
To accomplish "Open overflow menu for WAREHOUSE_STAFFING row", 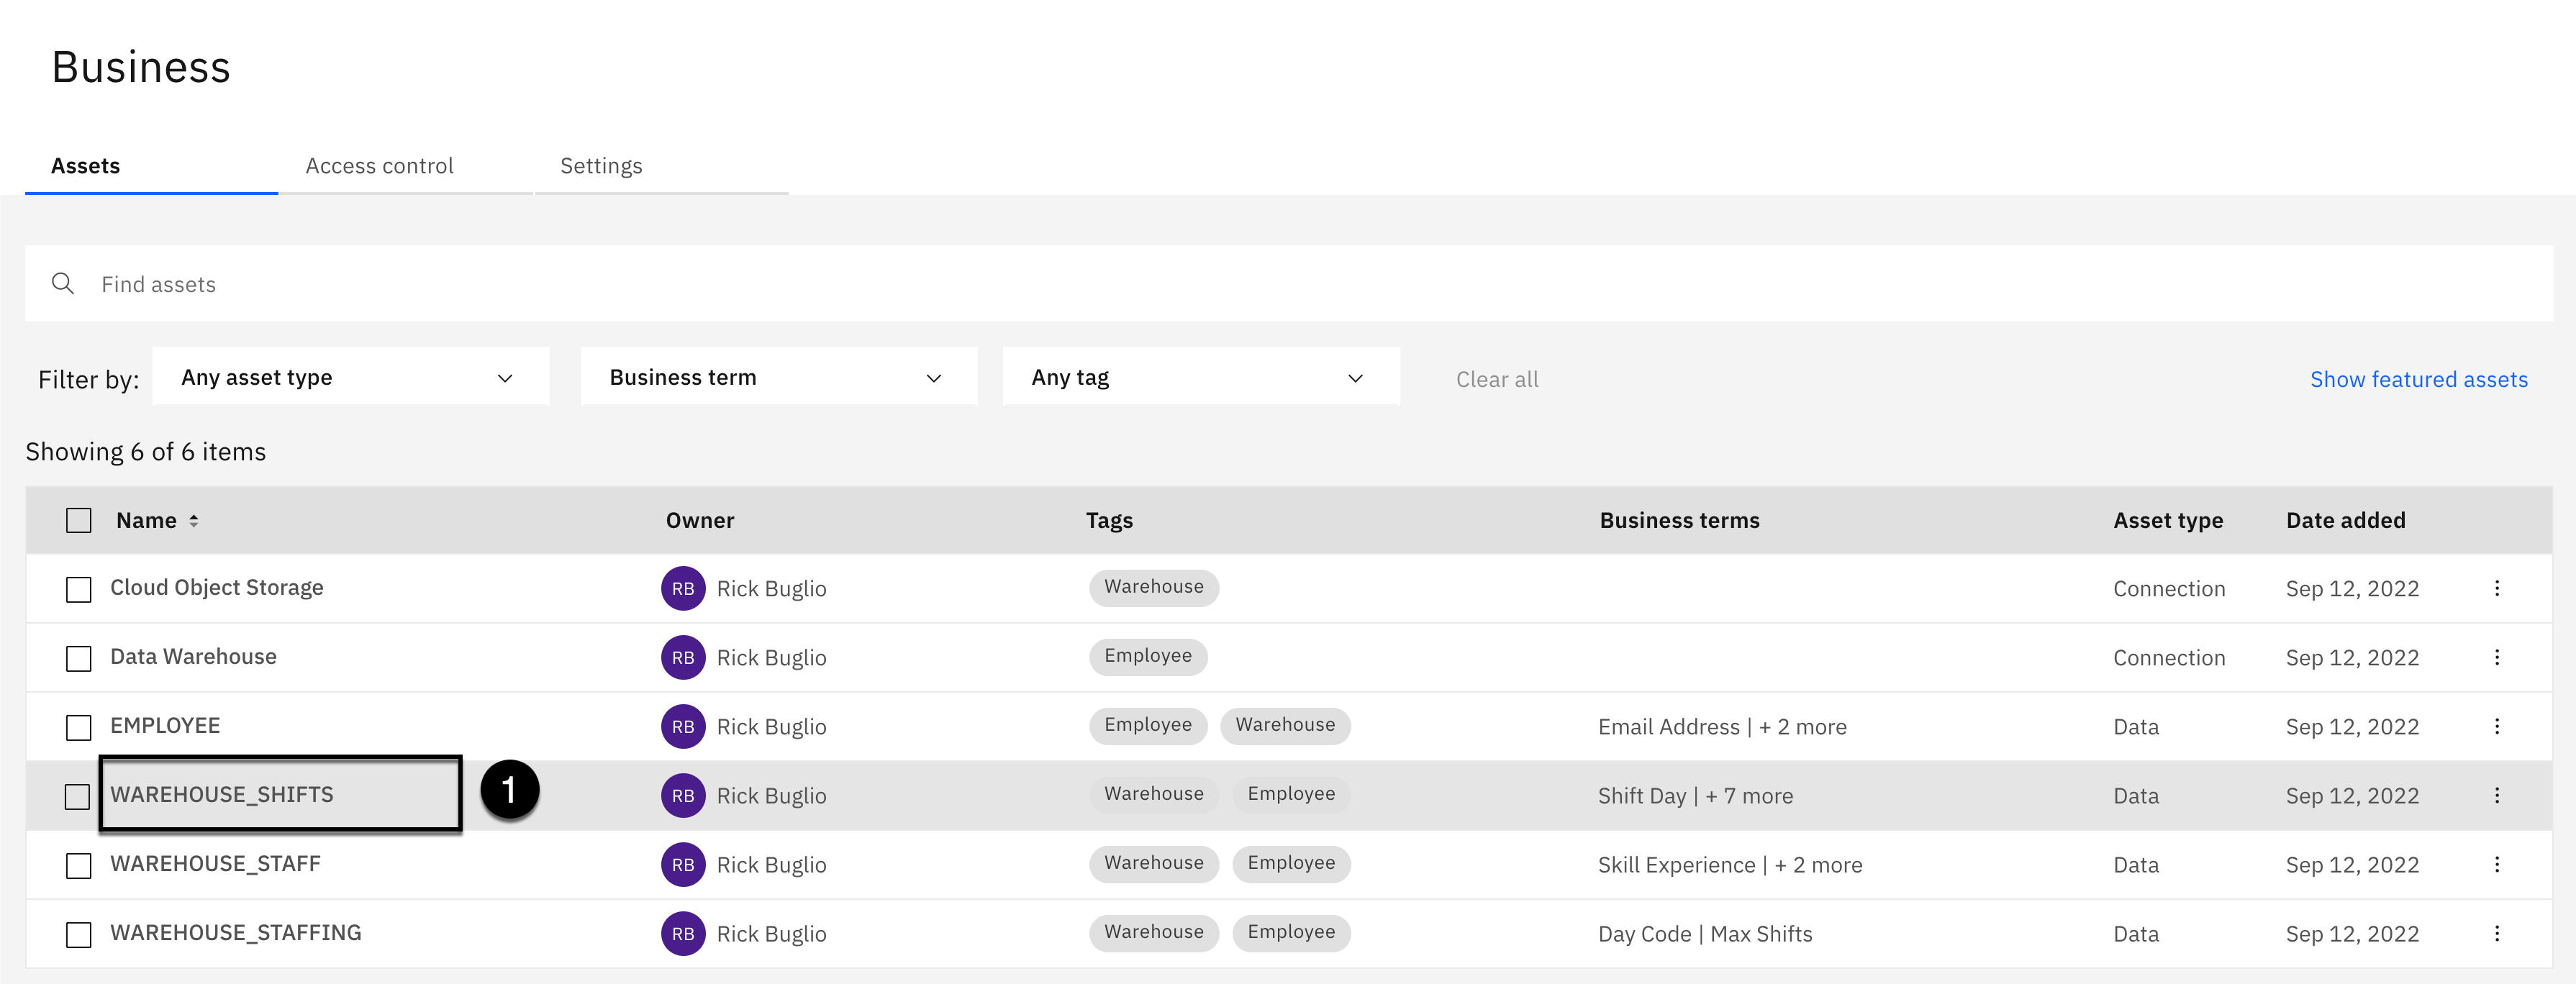I will coord(2496,933).
